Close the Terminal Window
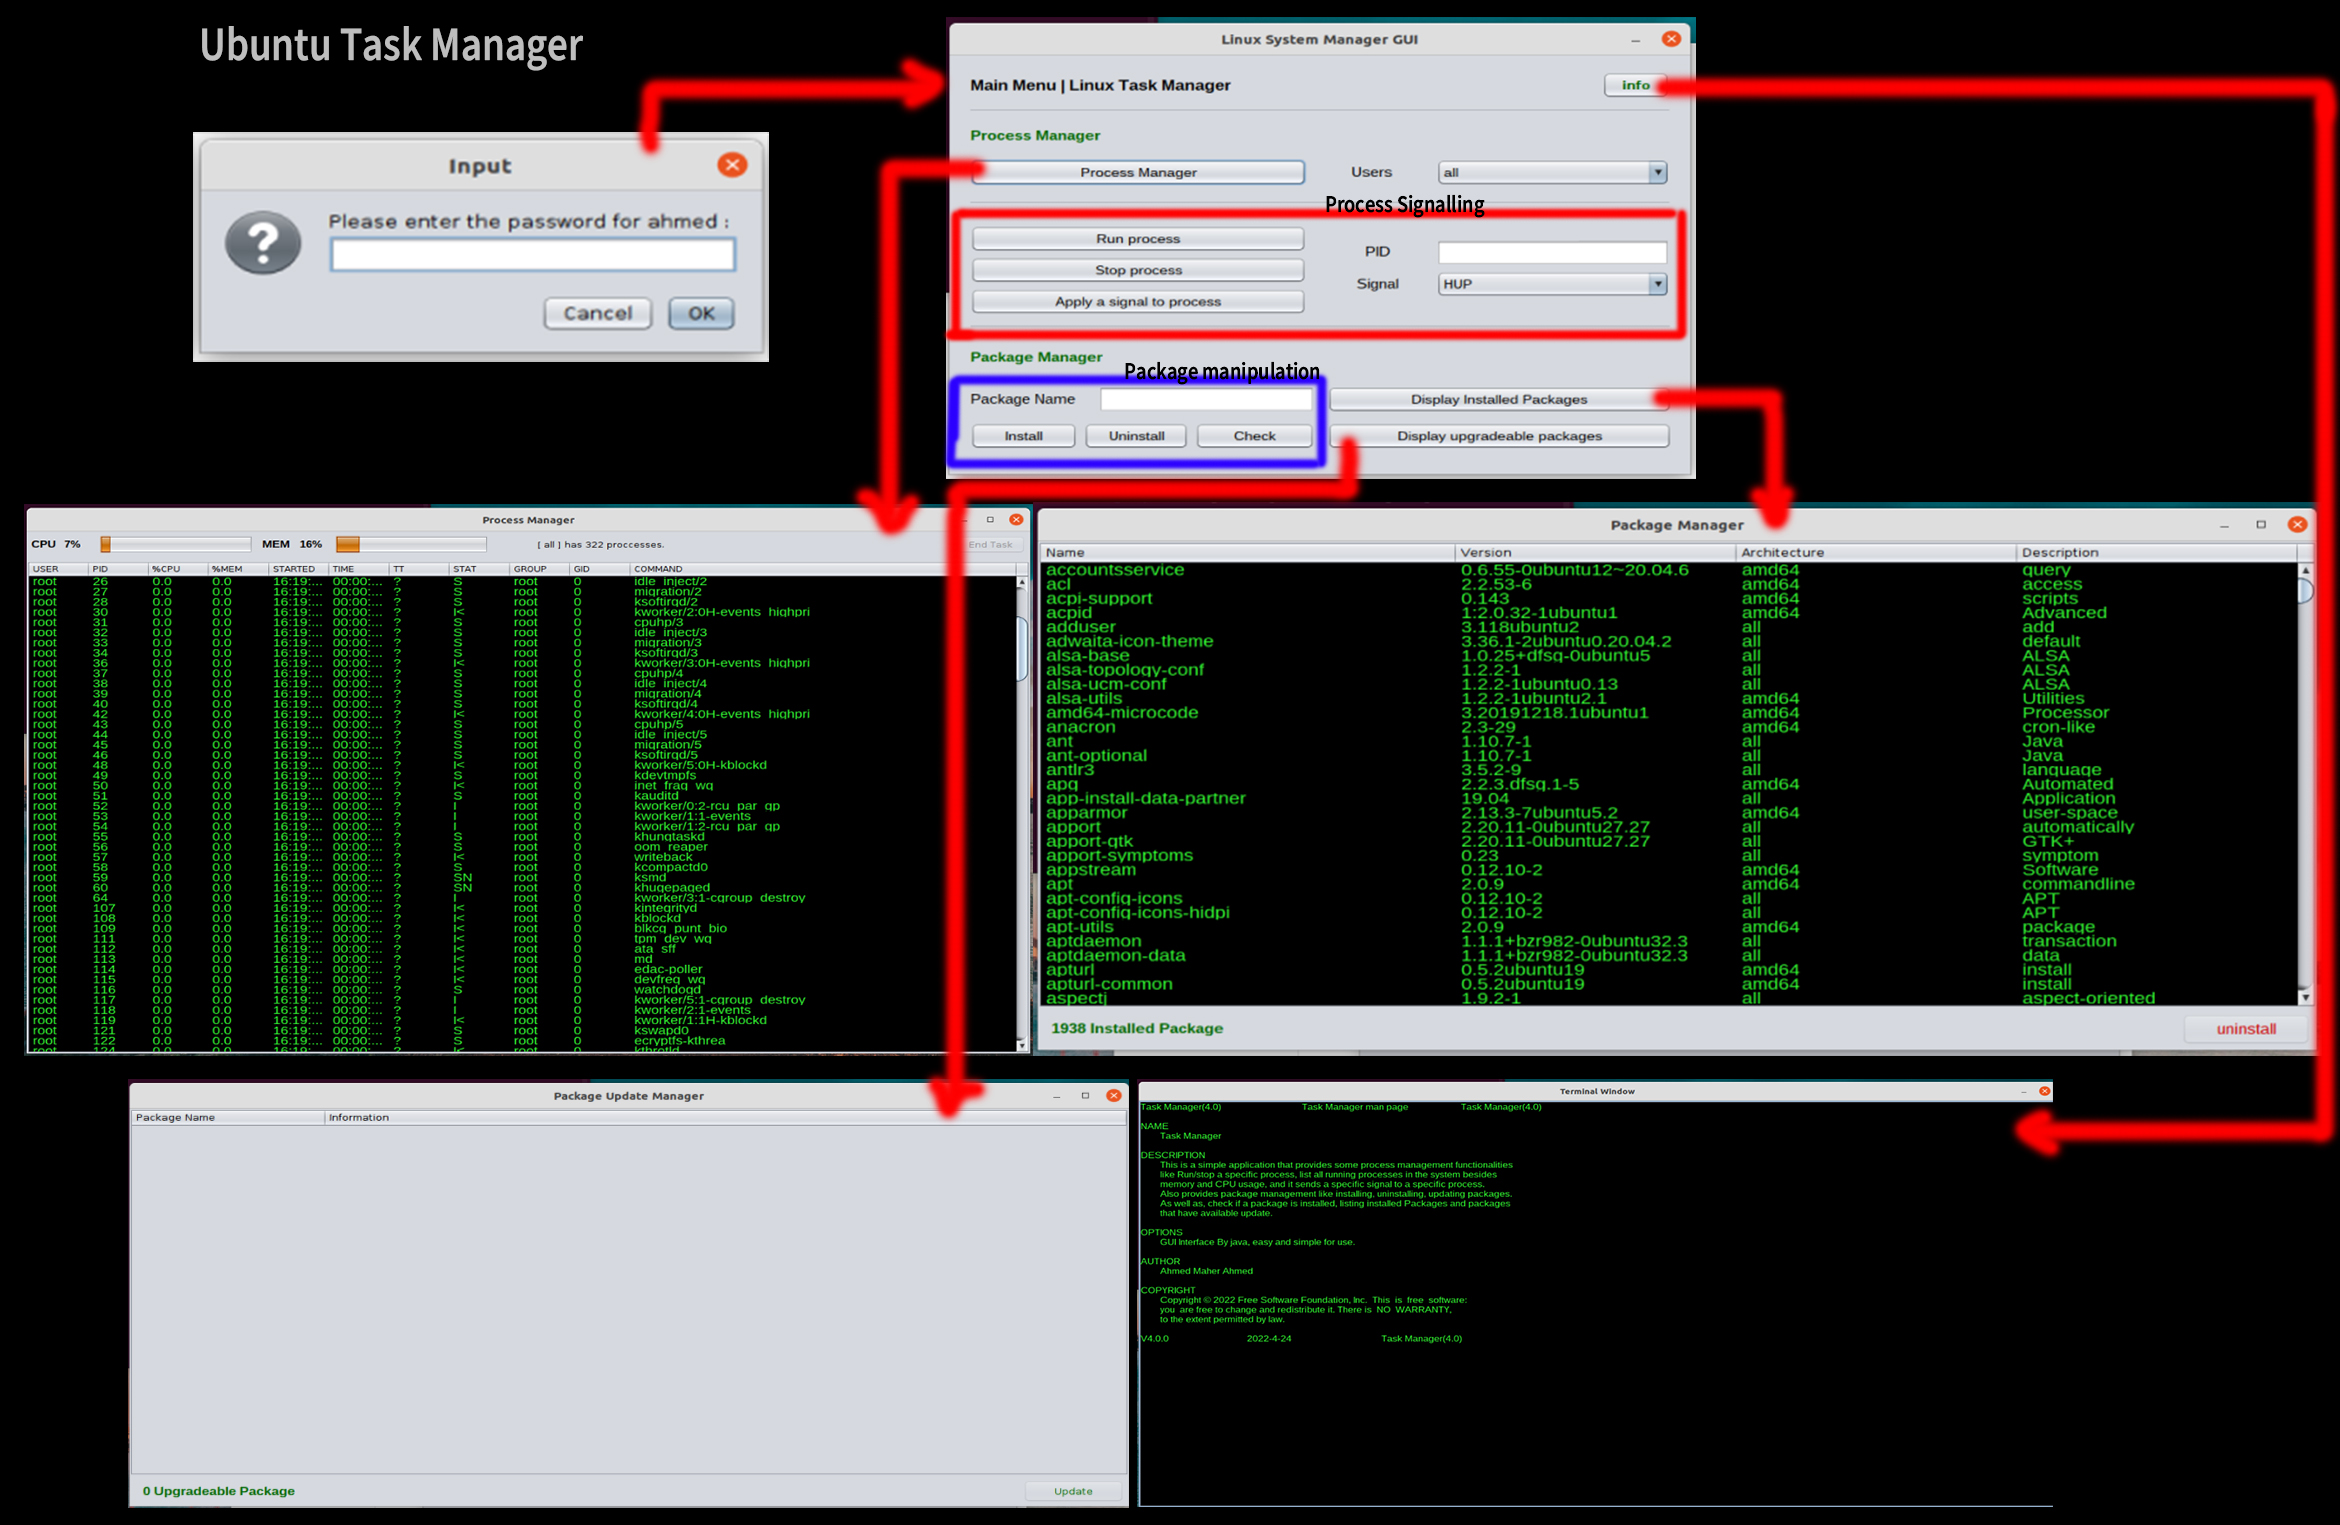 (x=2044, y=1091)
